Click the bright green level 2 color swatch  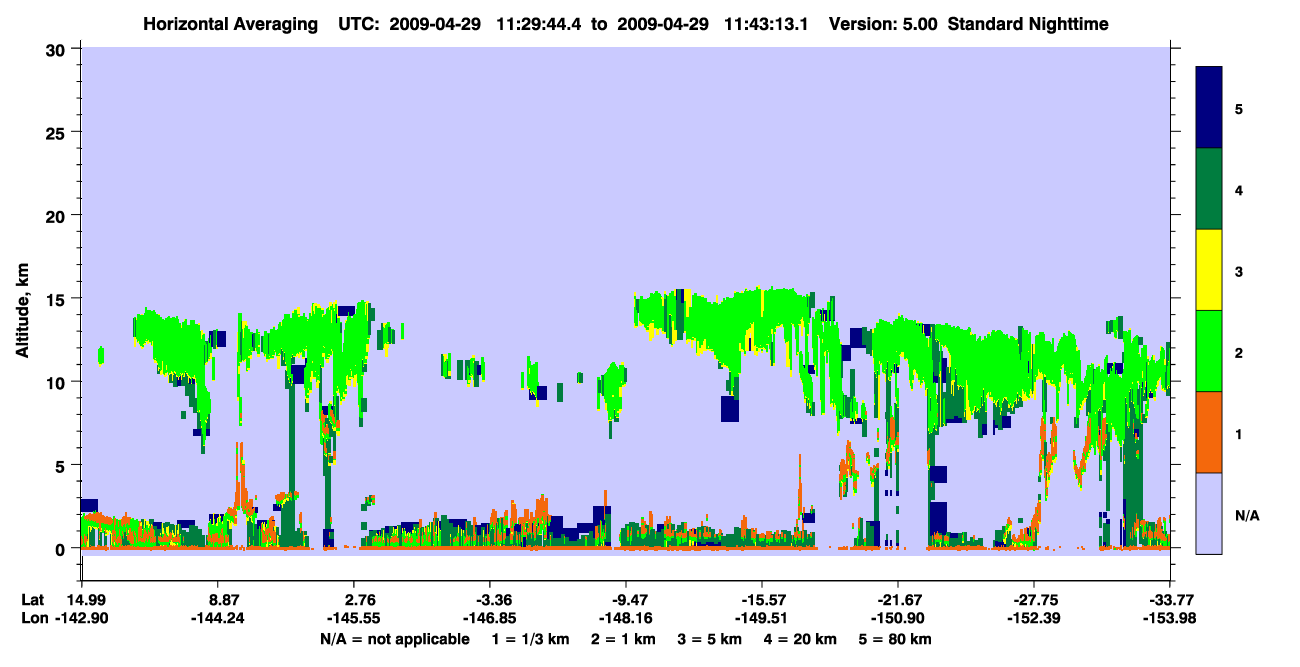(x=1209, y=351)
